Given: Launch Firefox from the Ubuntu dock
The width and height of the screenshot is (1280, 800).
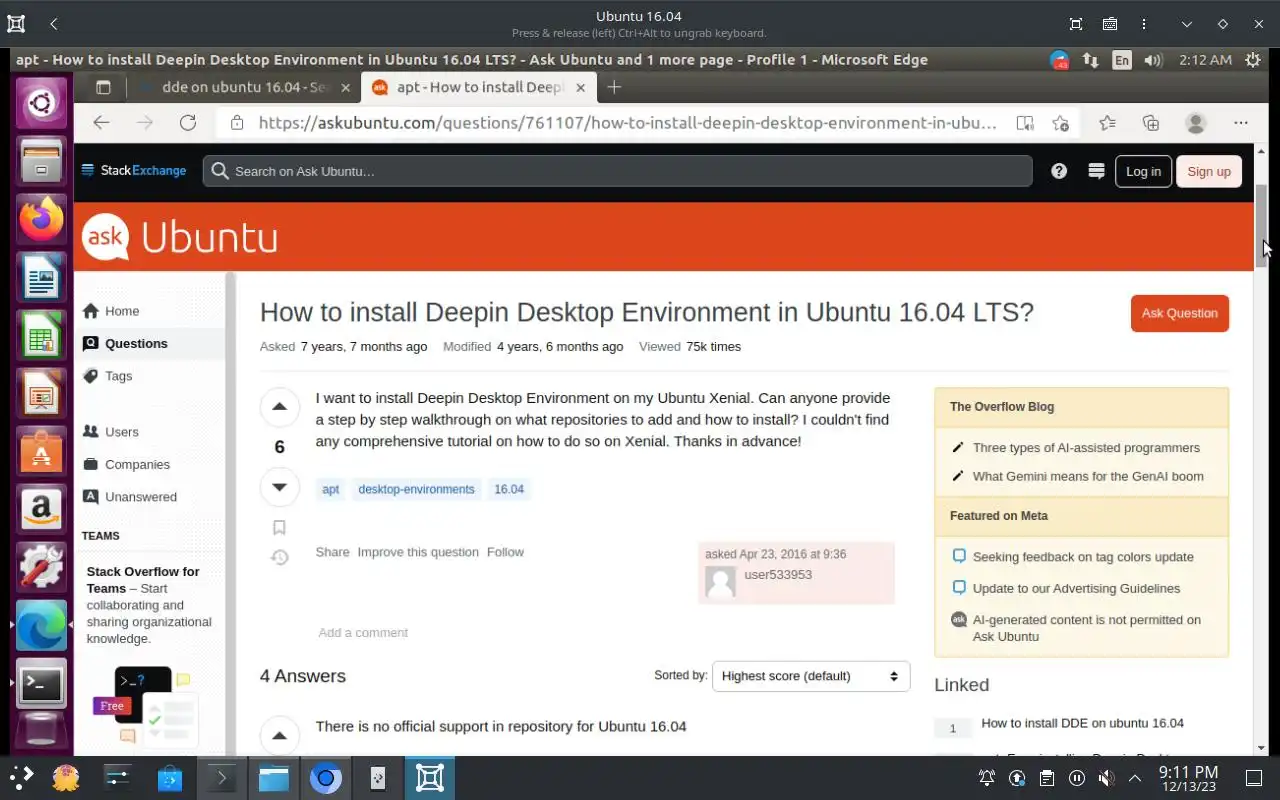Looking at the screenshot, I should (x=41, y=219).
